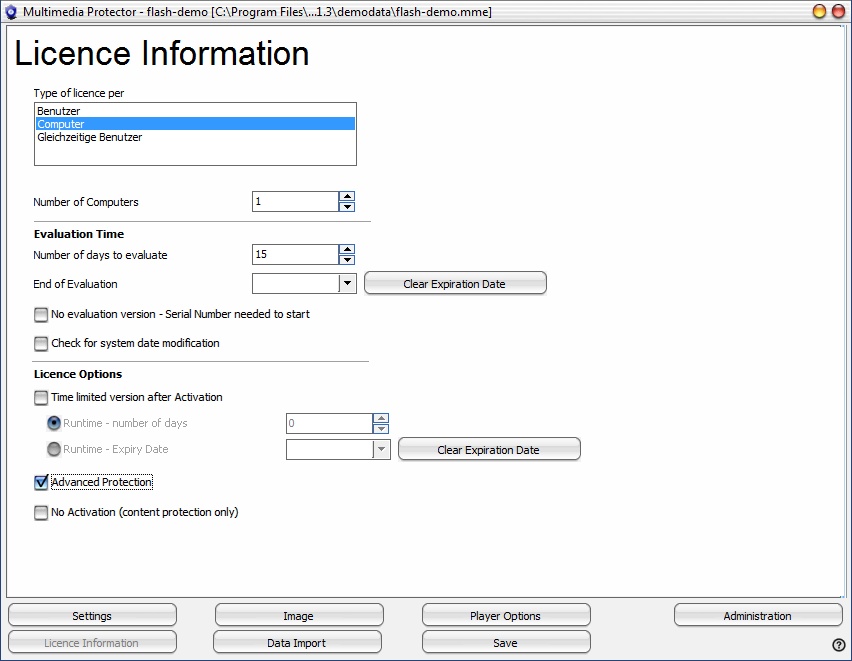Select Runtime - number of days radio
Screen dimensions: 852x661
(x=54, y=423)
